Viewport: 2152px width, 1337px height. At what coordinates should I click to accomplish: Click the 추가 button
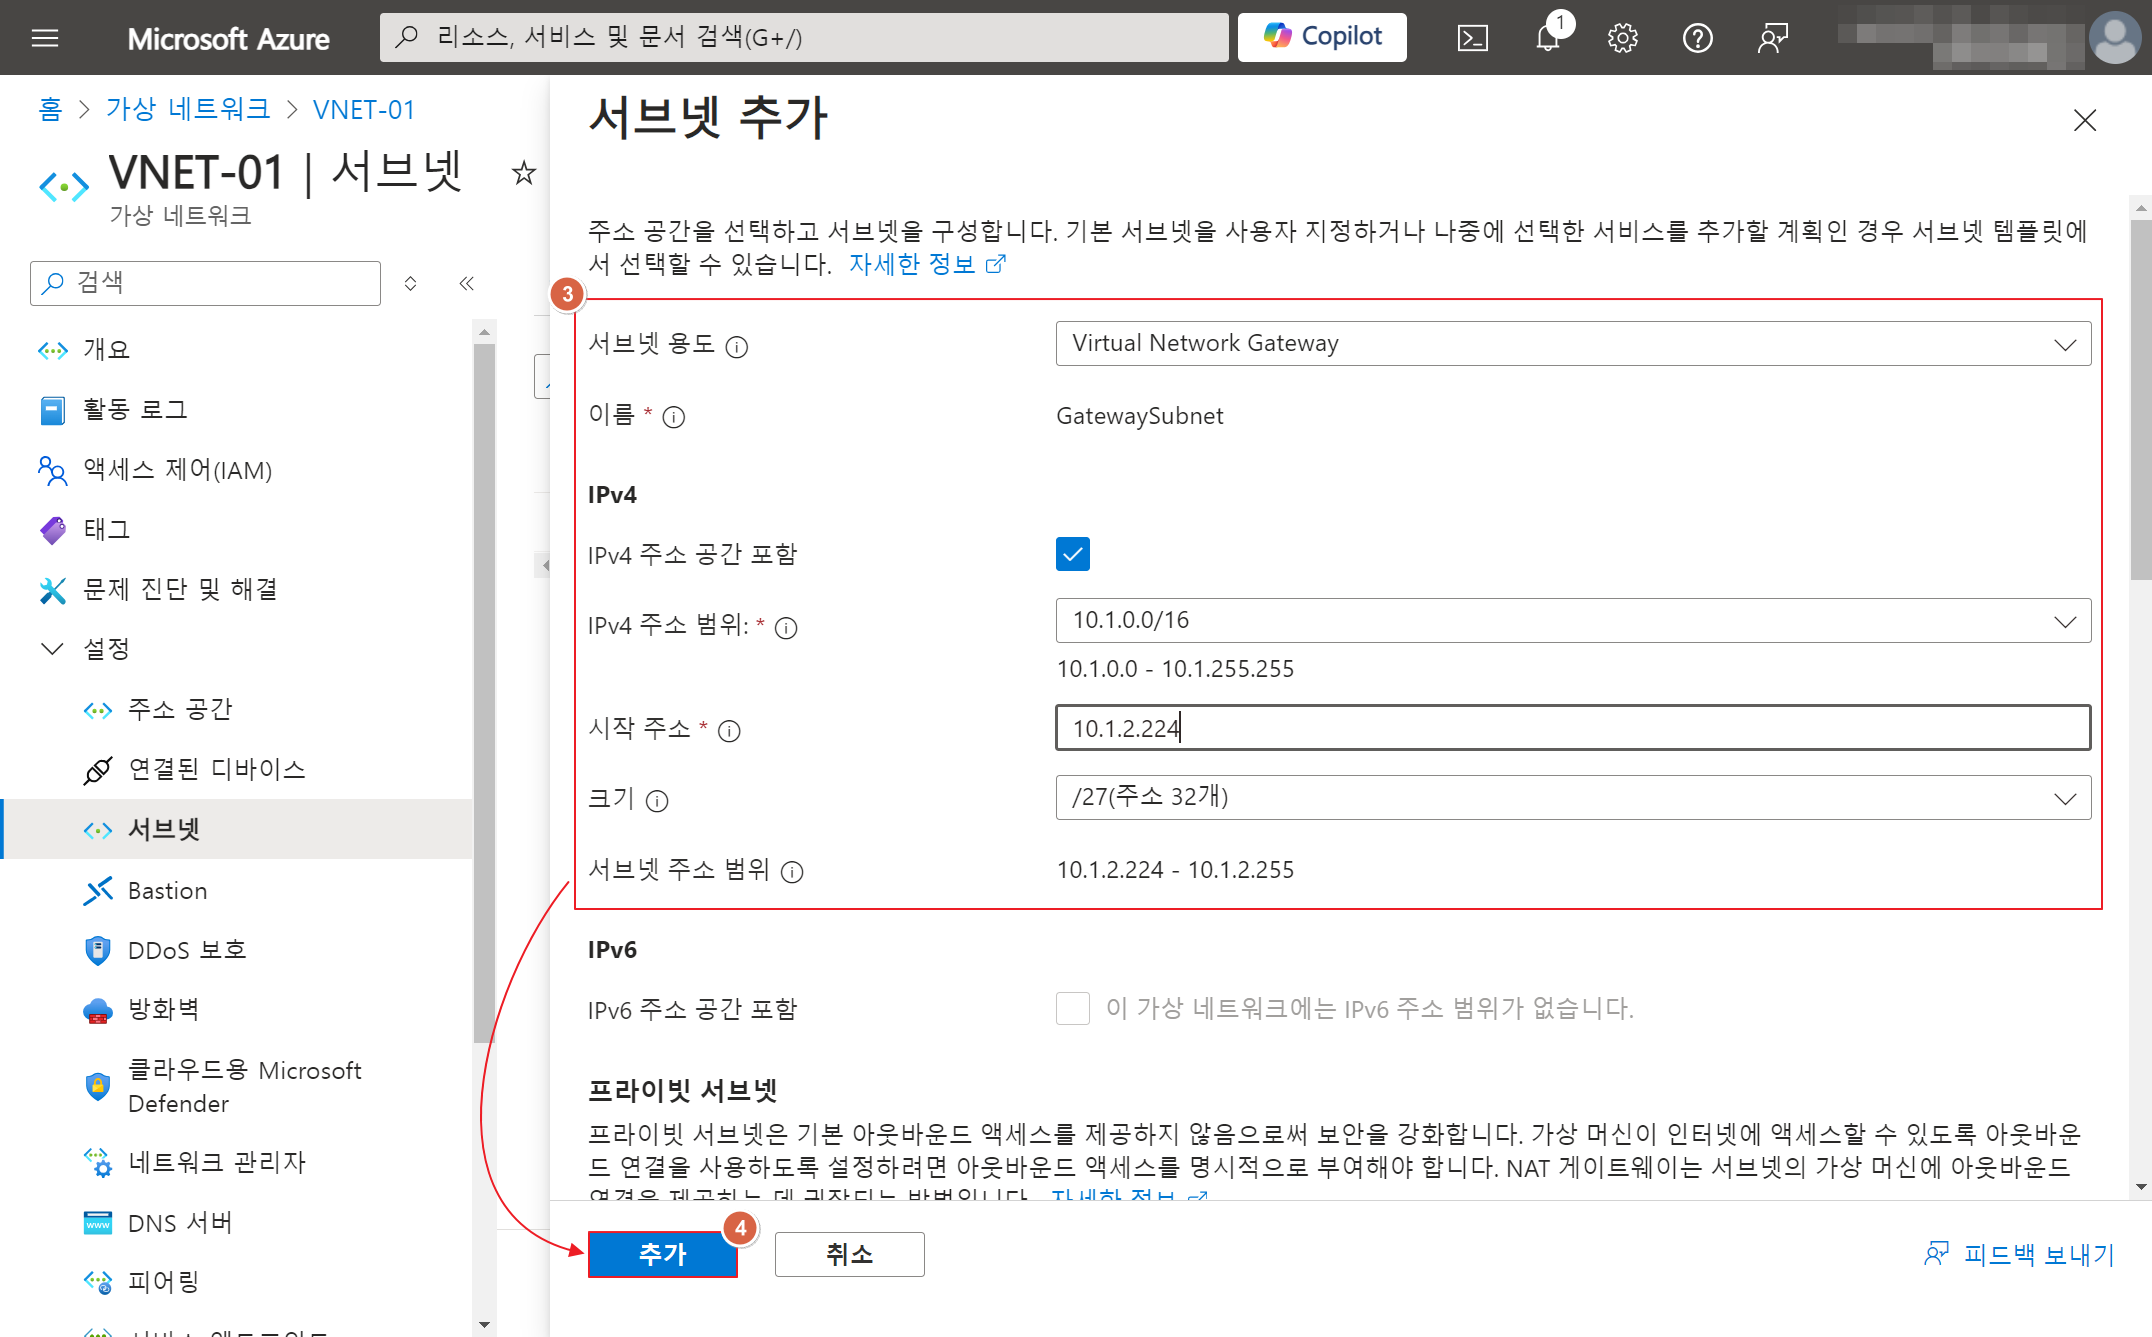coord(662,1254)
